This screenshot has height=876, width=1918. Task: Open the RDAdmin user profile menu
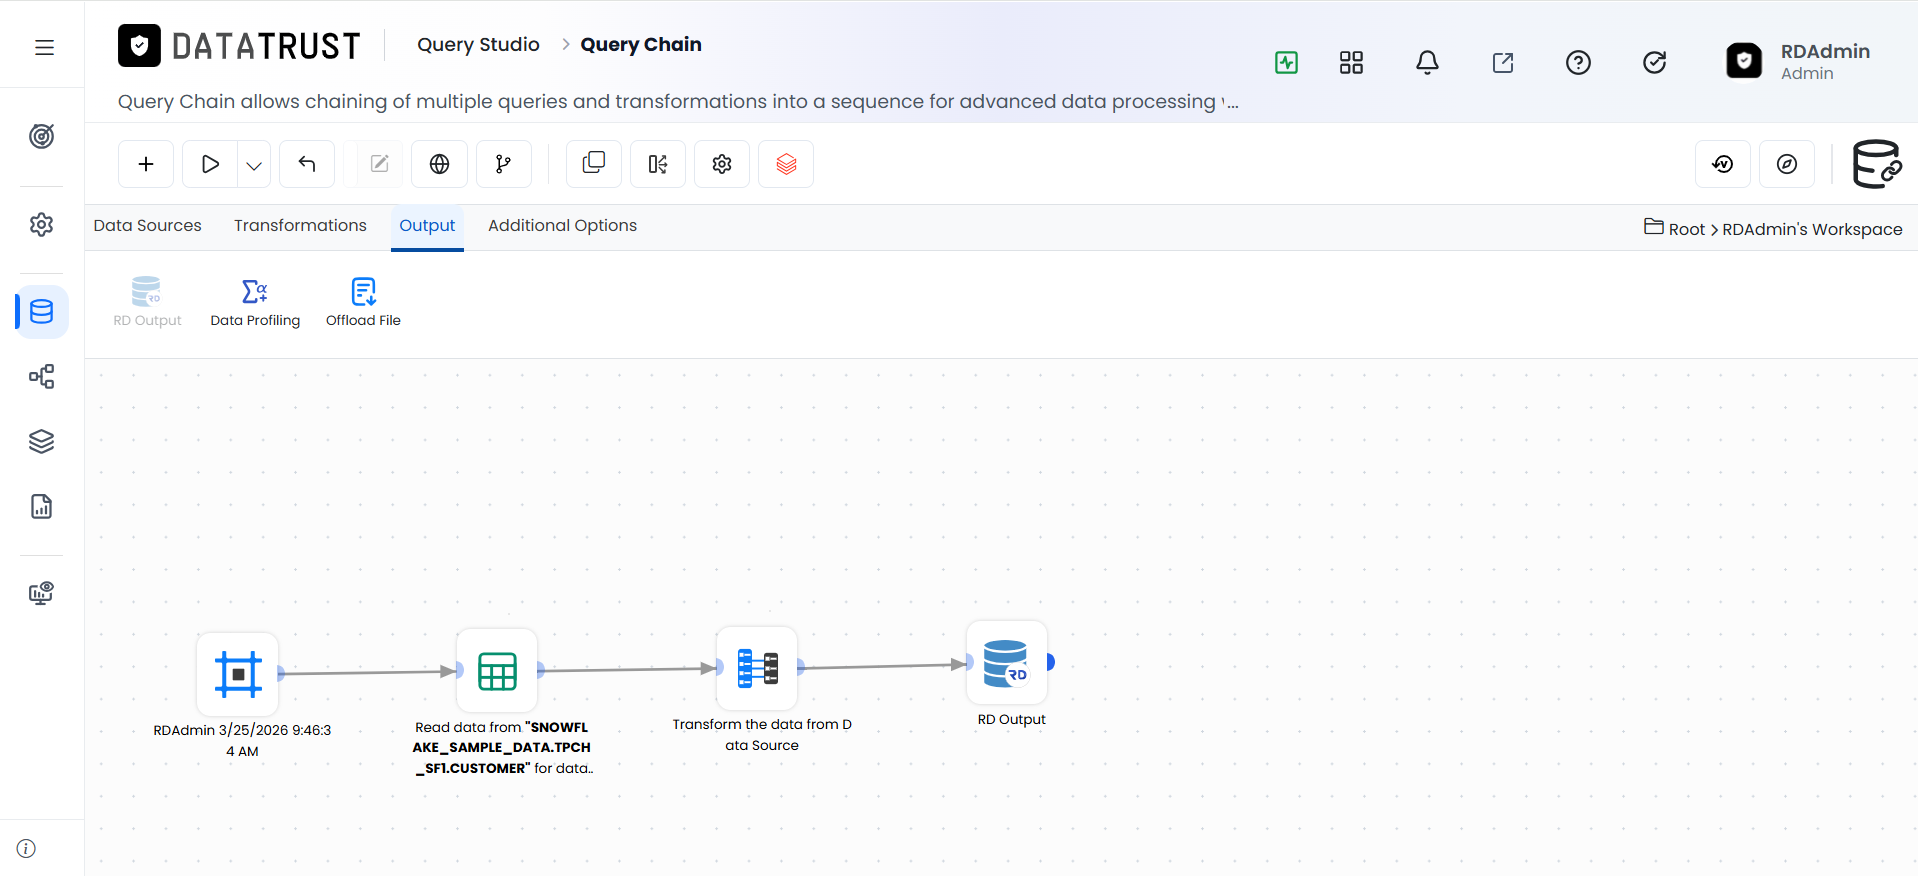(x=1798, y=61)
